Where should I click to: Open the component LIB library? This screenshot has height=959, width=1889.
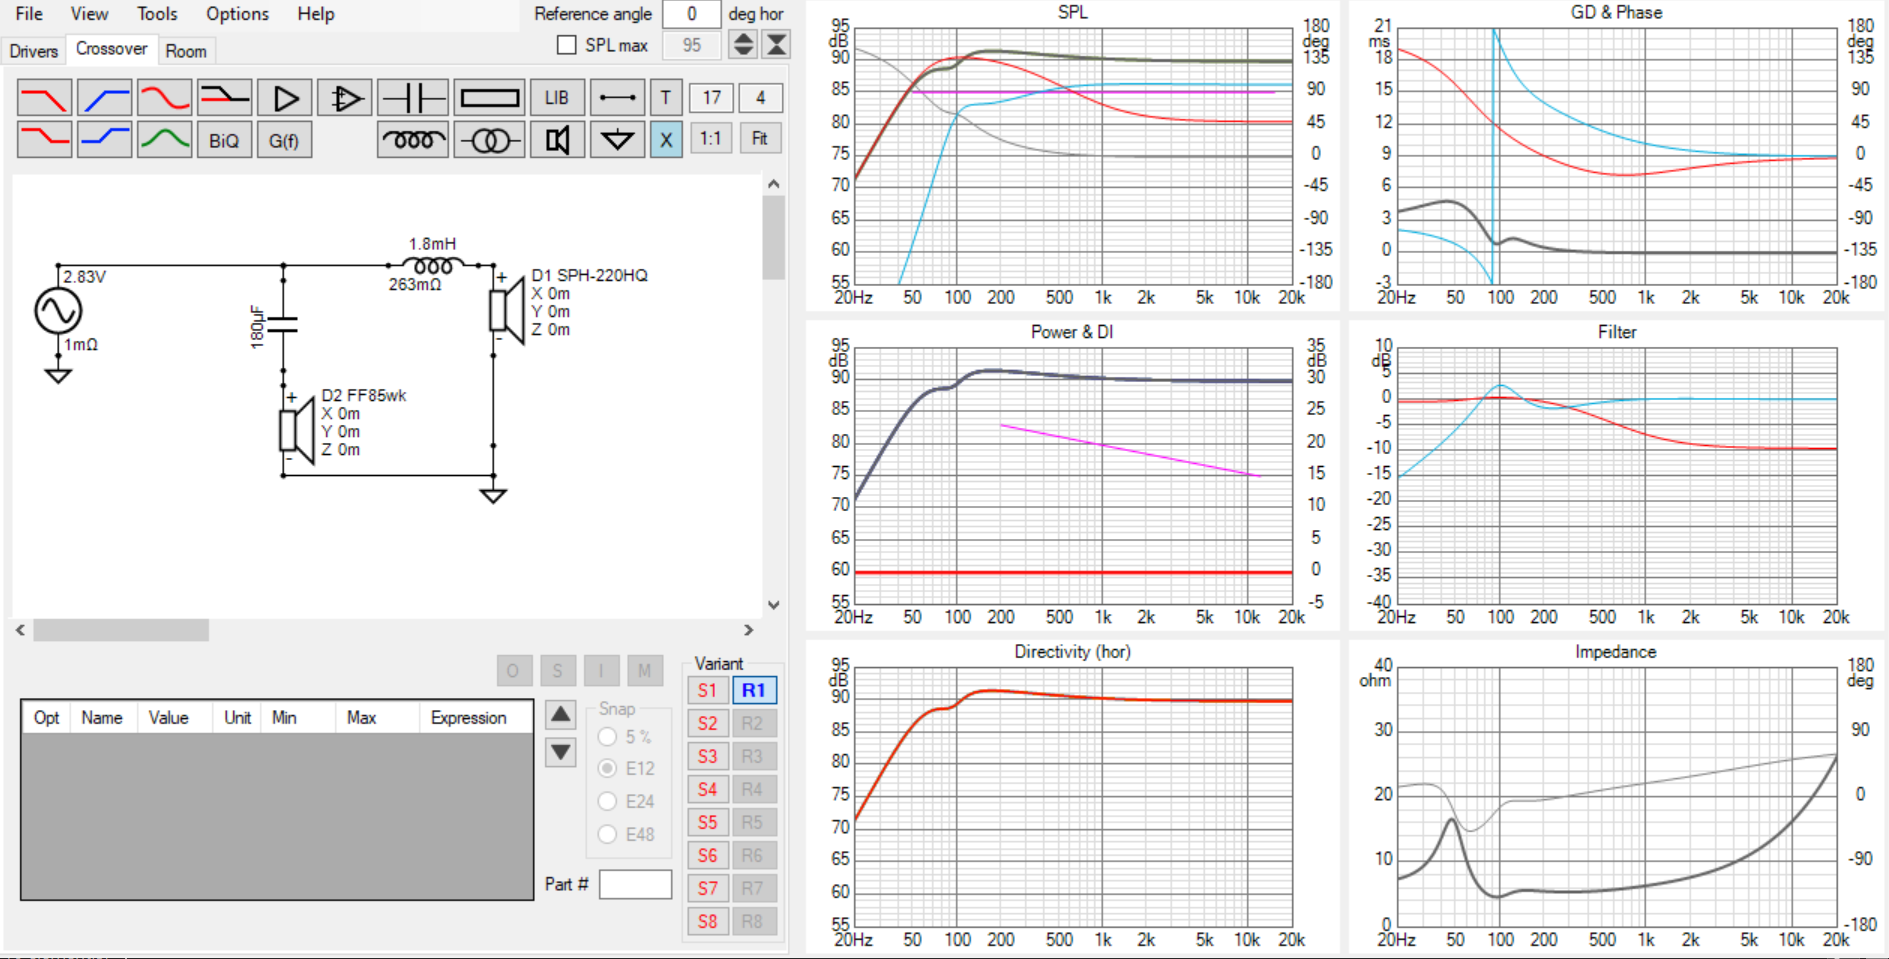click(x=557, y=98)
